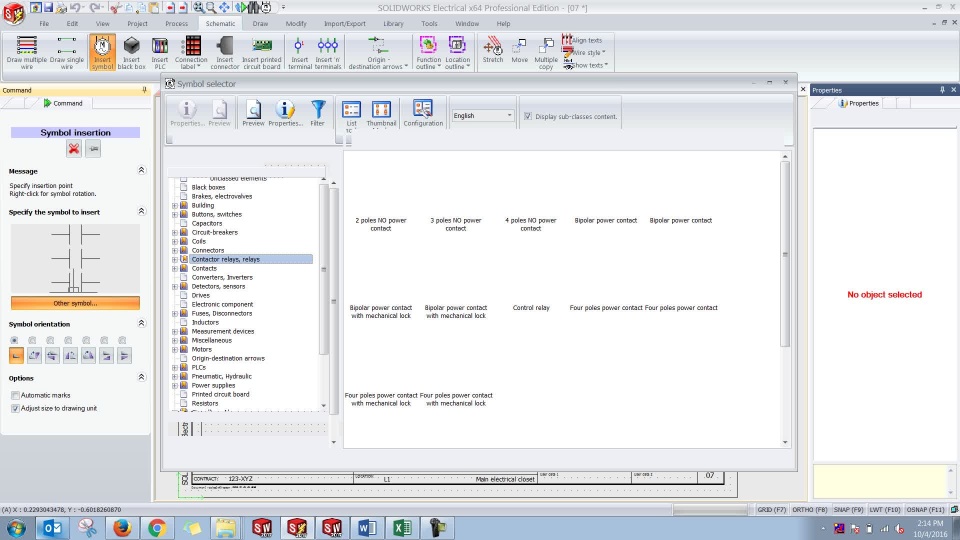960x540 pixels.
Task: Open the Project menu
Action: pos(137,23)
